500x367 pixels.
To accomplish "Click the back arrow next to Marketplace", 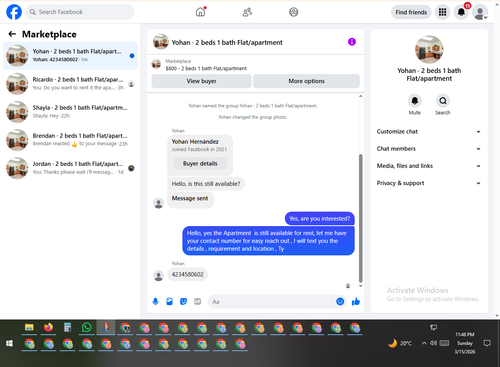I will (12, 34).
